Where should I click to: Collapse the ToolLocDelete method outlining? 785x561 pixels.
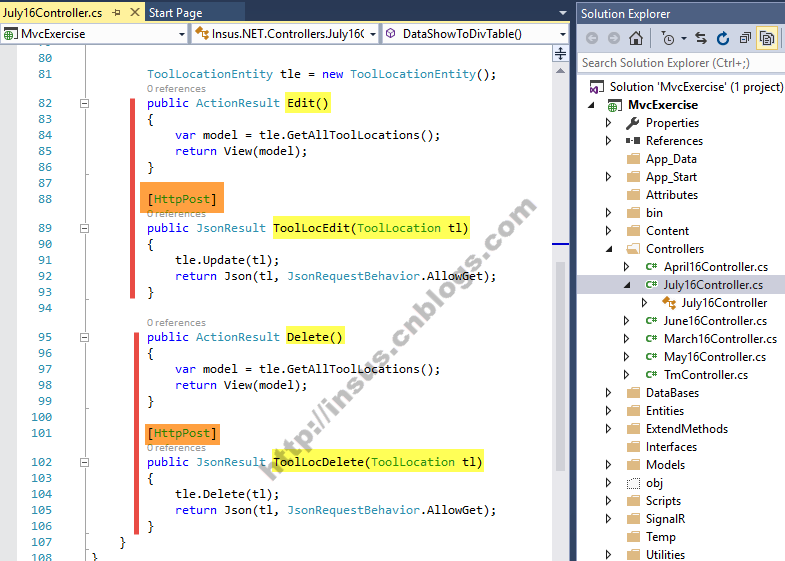85,462
